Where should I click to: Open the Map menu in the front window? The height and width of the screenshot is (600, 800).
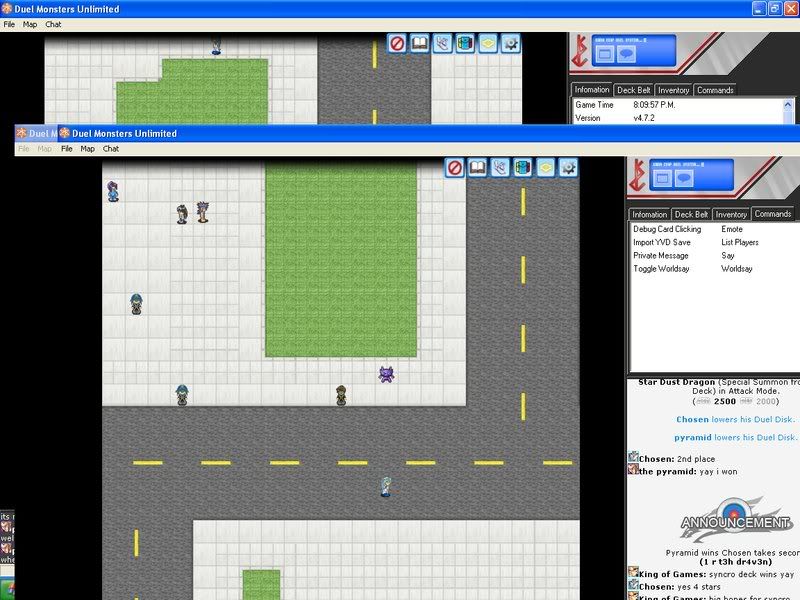pos(88,149)
